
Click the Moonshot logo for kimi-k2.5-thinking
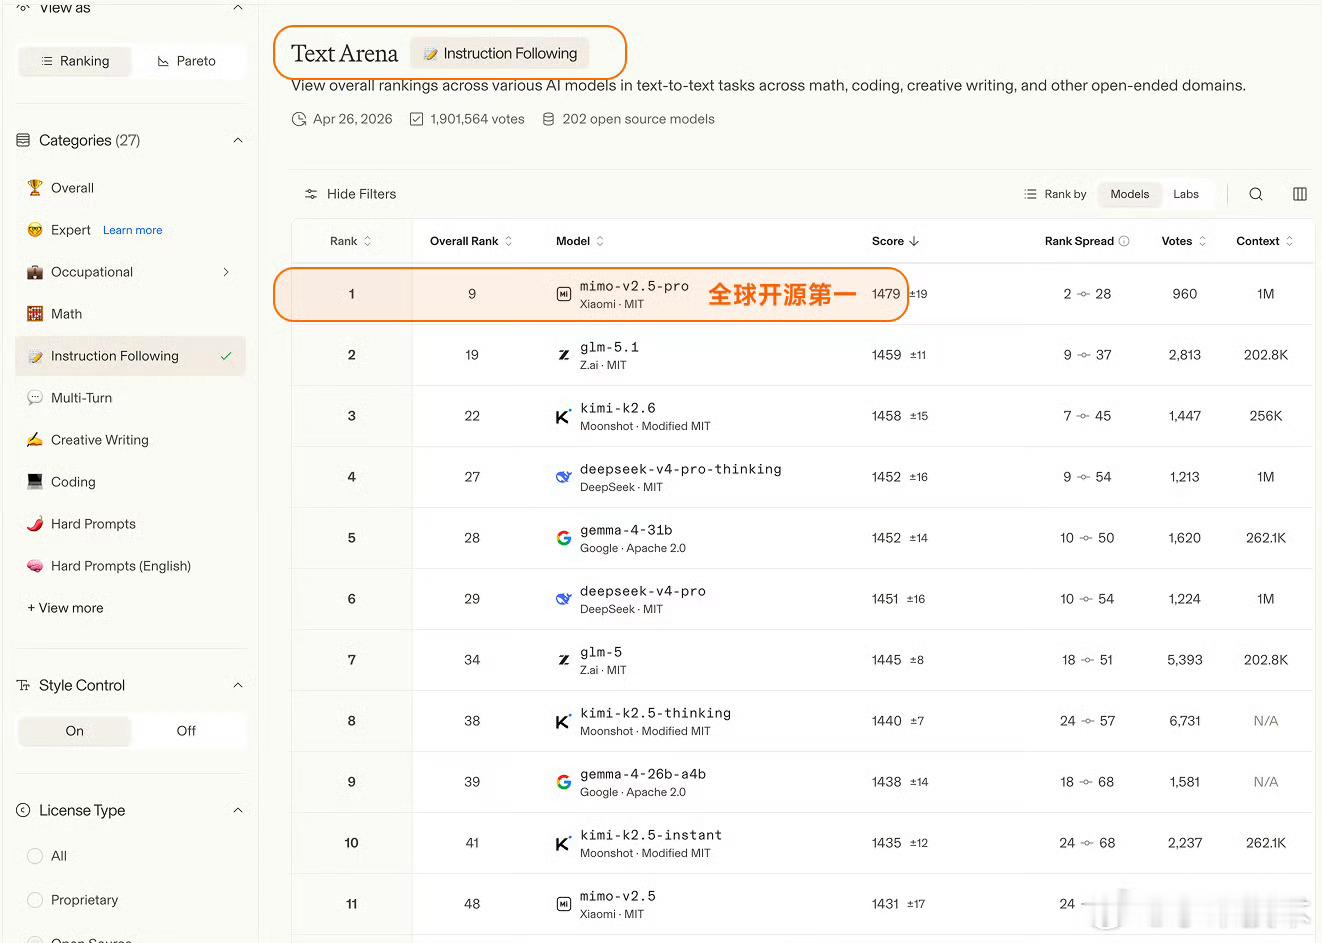pyautogui.click(x=564, y=721)
